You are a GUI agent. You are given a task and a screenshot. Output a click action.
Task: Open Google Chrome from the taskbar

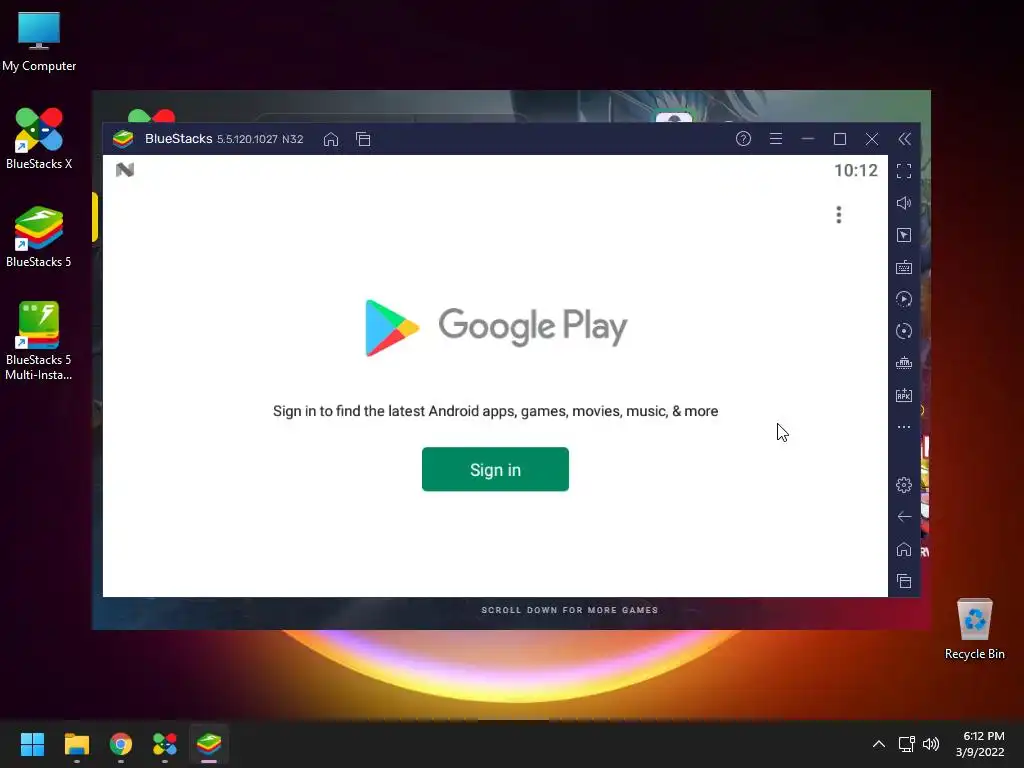coord(121,744)
